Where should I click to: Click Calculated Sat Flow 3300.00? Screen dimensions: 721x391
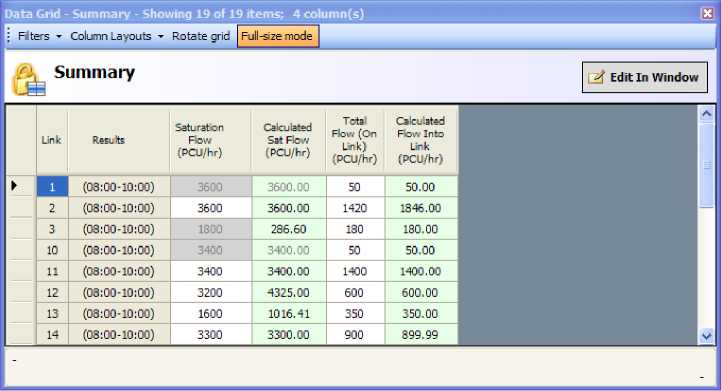[x=289, y=334]
